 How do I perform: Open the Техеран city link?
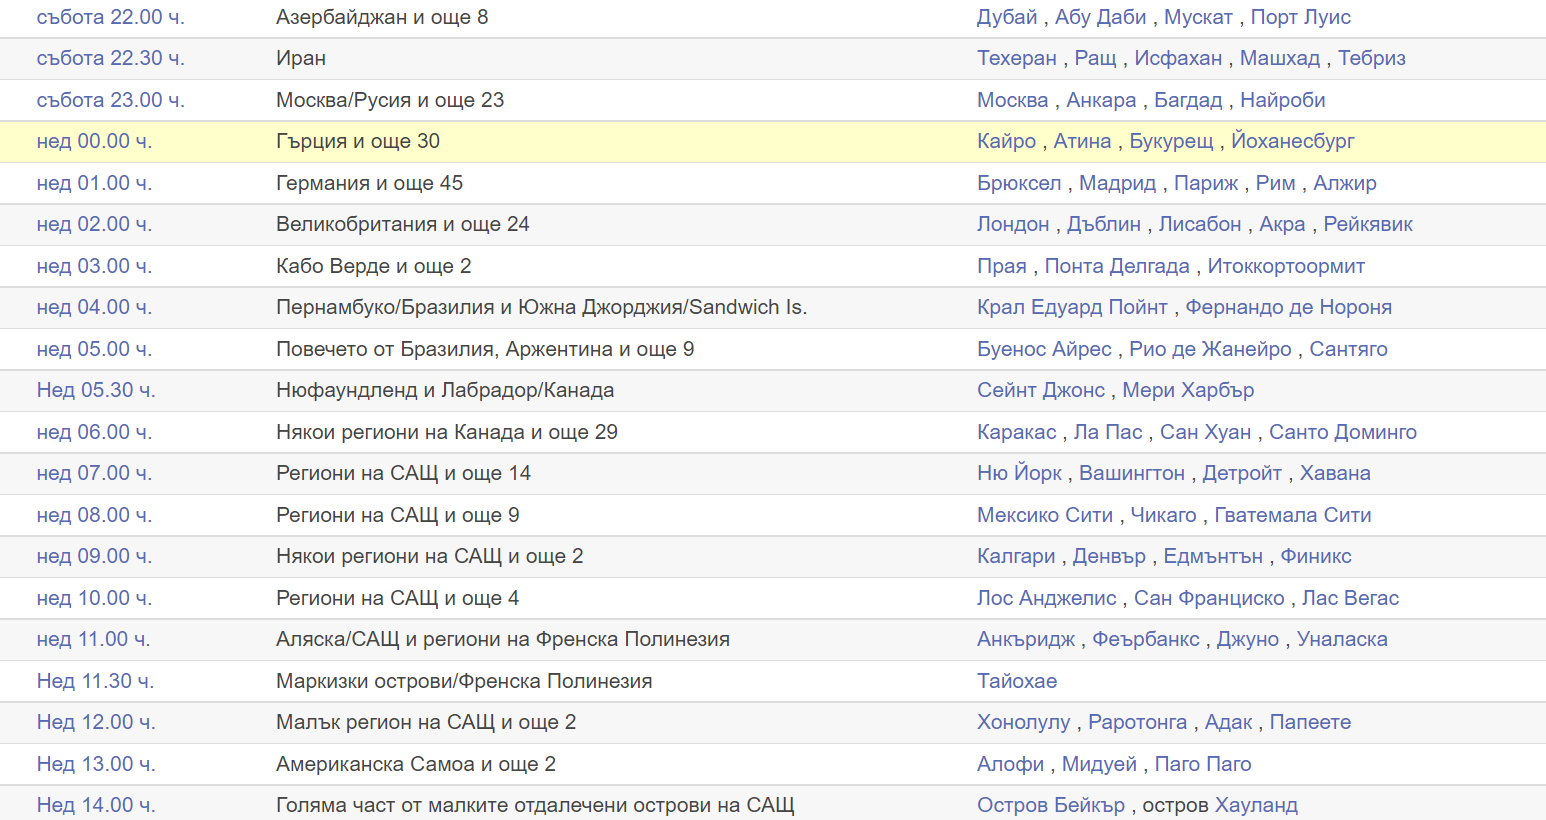coord(1016,58)
